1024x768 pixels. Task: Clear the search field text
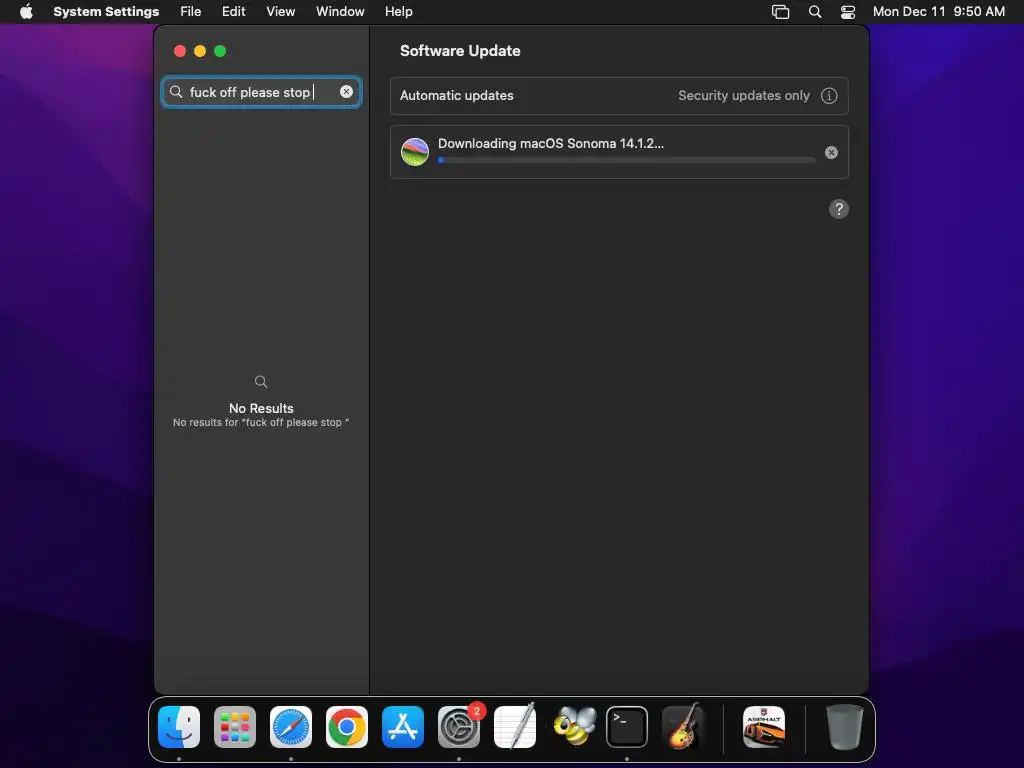tap(346, 92)
